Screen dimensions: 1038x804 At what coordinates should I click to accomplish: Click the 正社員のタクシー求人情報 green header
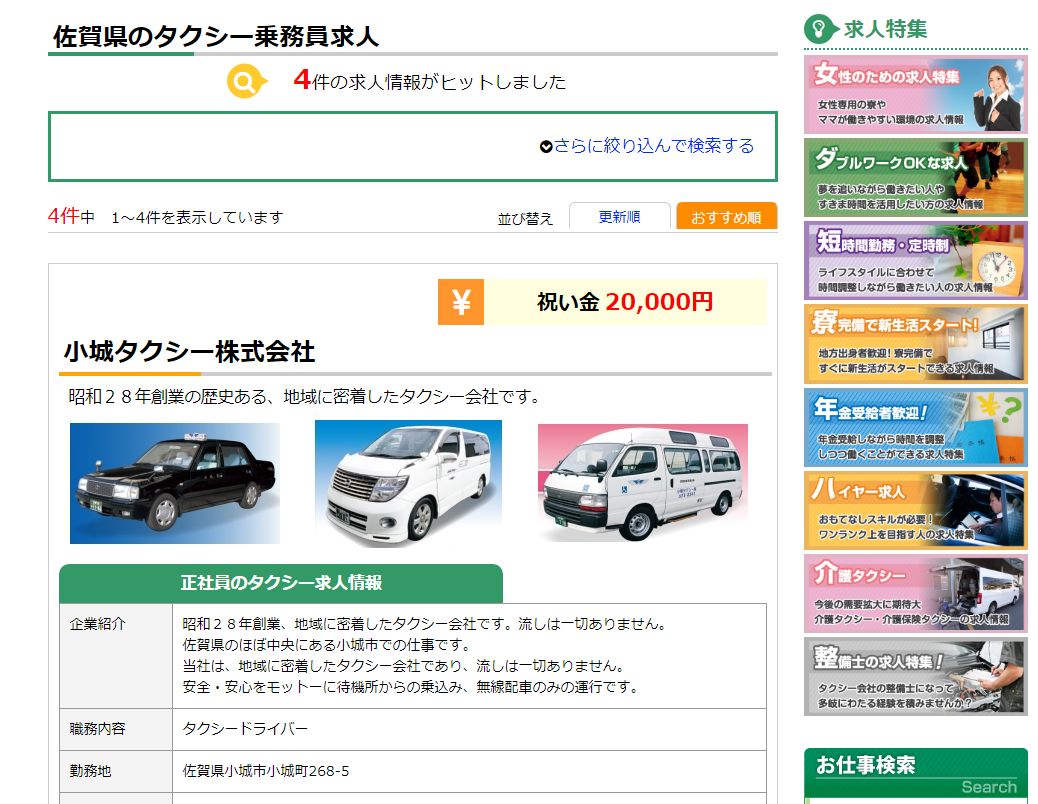[281, 583]
